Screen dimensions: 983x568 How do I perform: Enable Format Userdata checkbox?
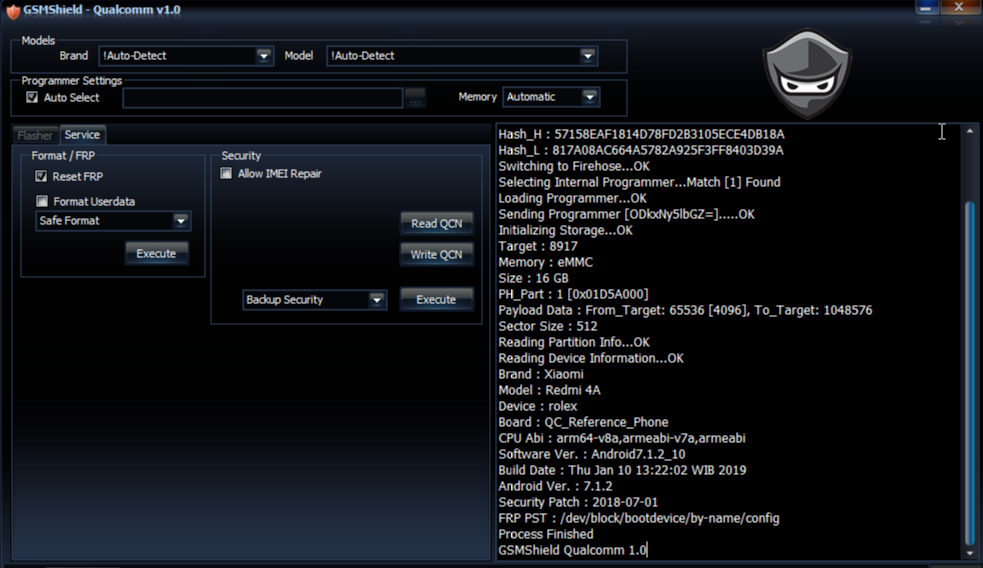click(42, 201)
